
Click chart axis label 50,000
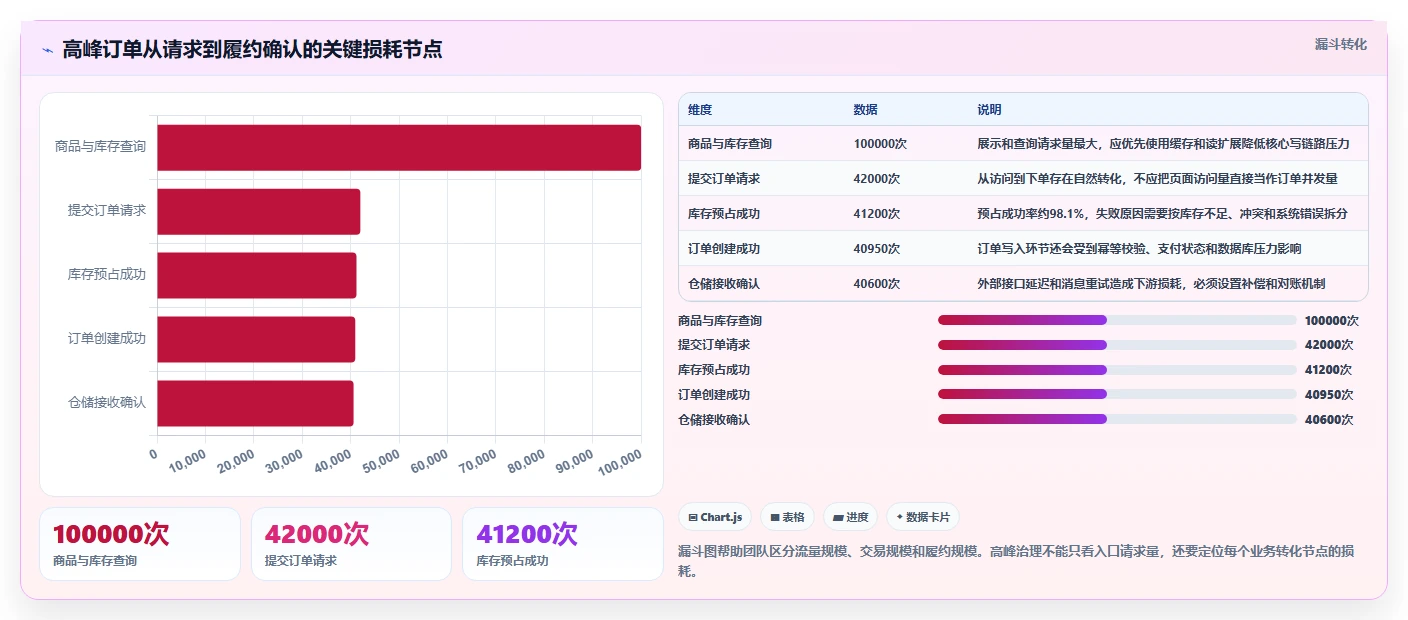pos(380,461)
